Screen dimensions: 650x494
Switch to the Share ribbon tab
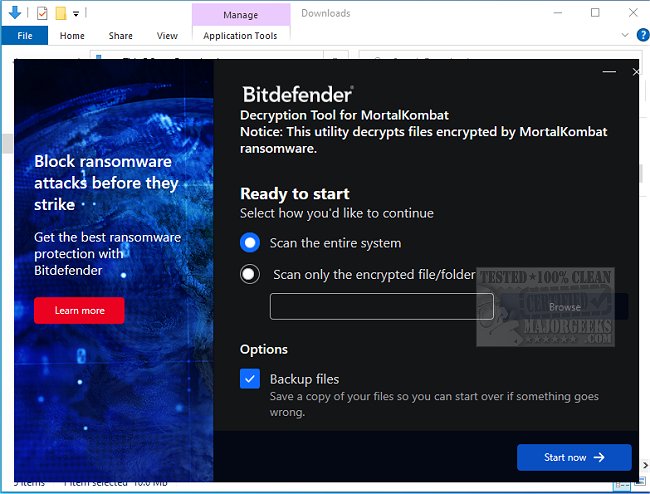pos(121,36)
